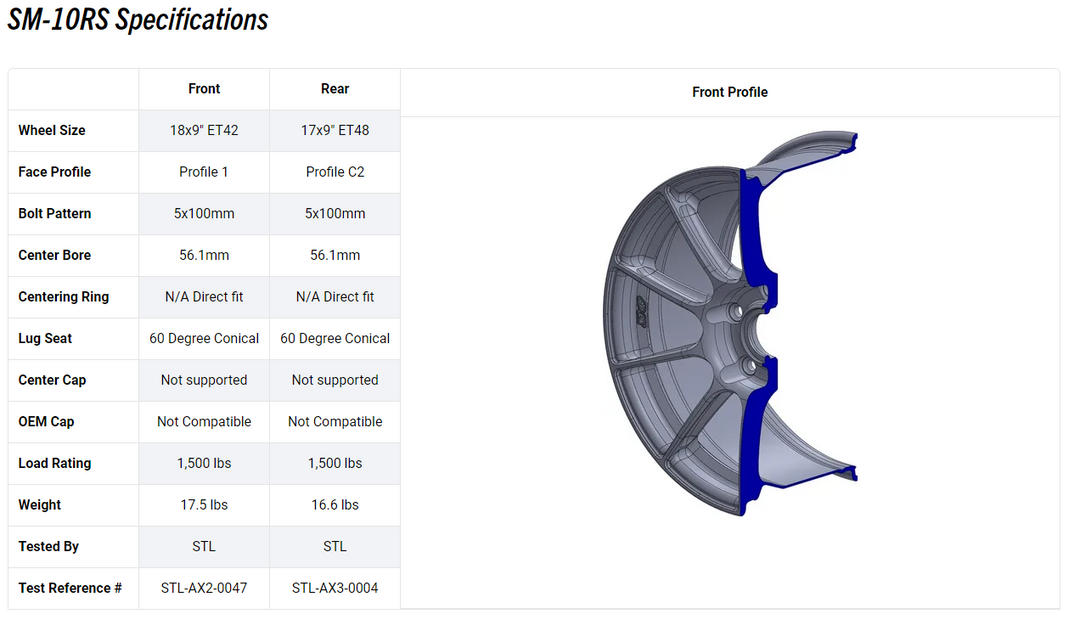Click the front 60 Degree Conical cell

tap(204, 338)
